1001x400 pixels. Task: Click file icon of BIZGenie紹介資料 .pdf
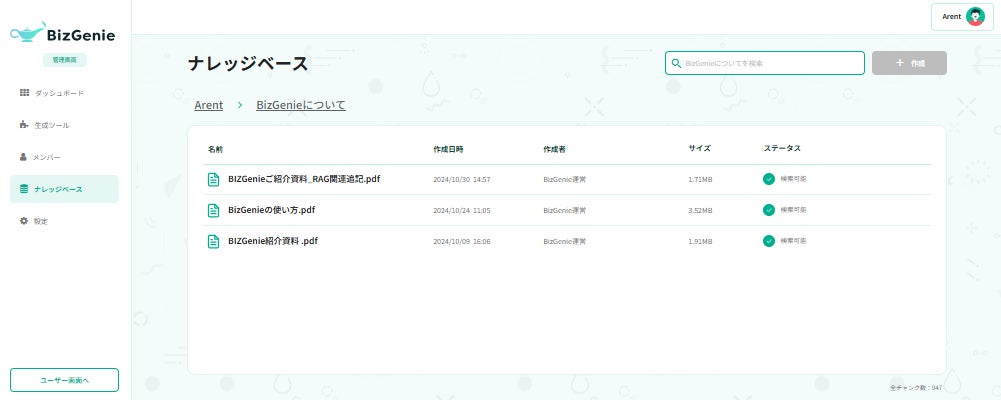(x=214, y=241)
